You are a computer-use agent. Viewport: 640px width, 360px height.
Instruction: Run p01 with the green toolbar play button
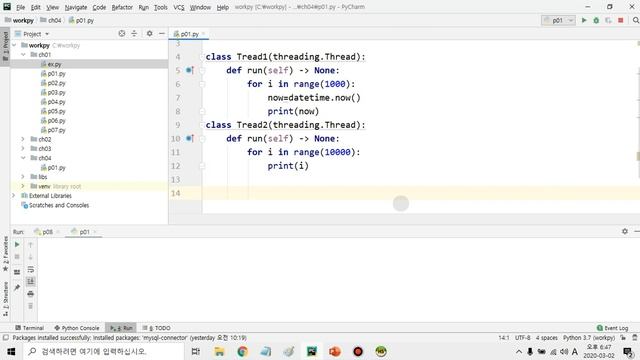584,20
